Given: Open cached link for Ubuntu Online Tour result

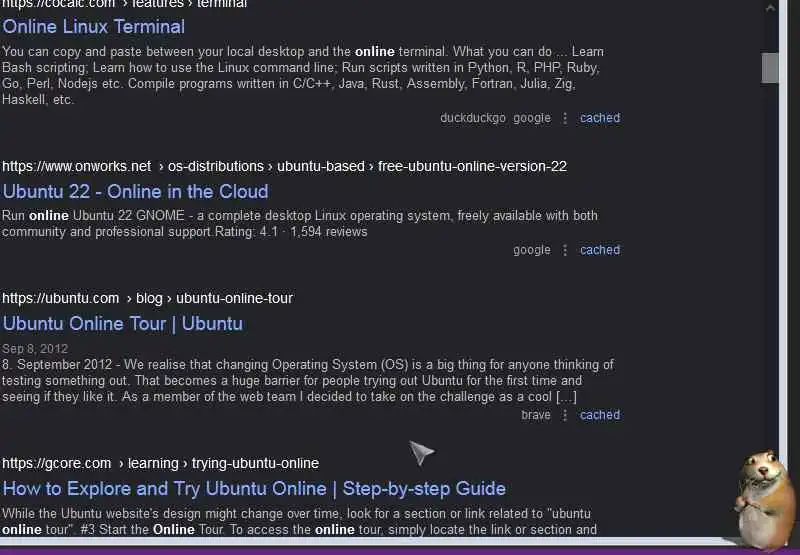Looking at the screenshot, I should point(600,415).
